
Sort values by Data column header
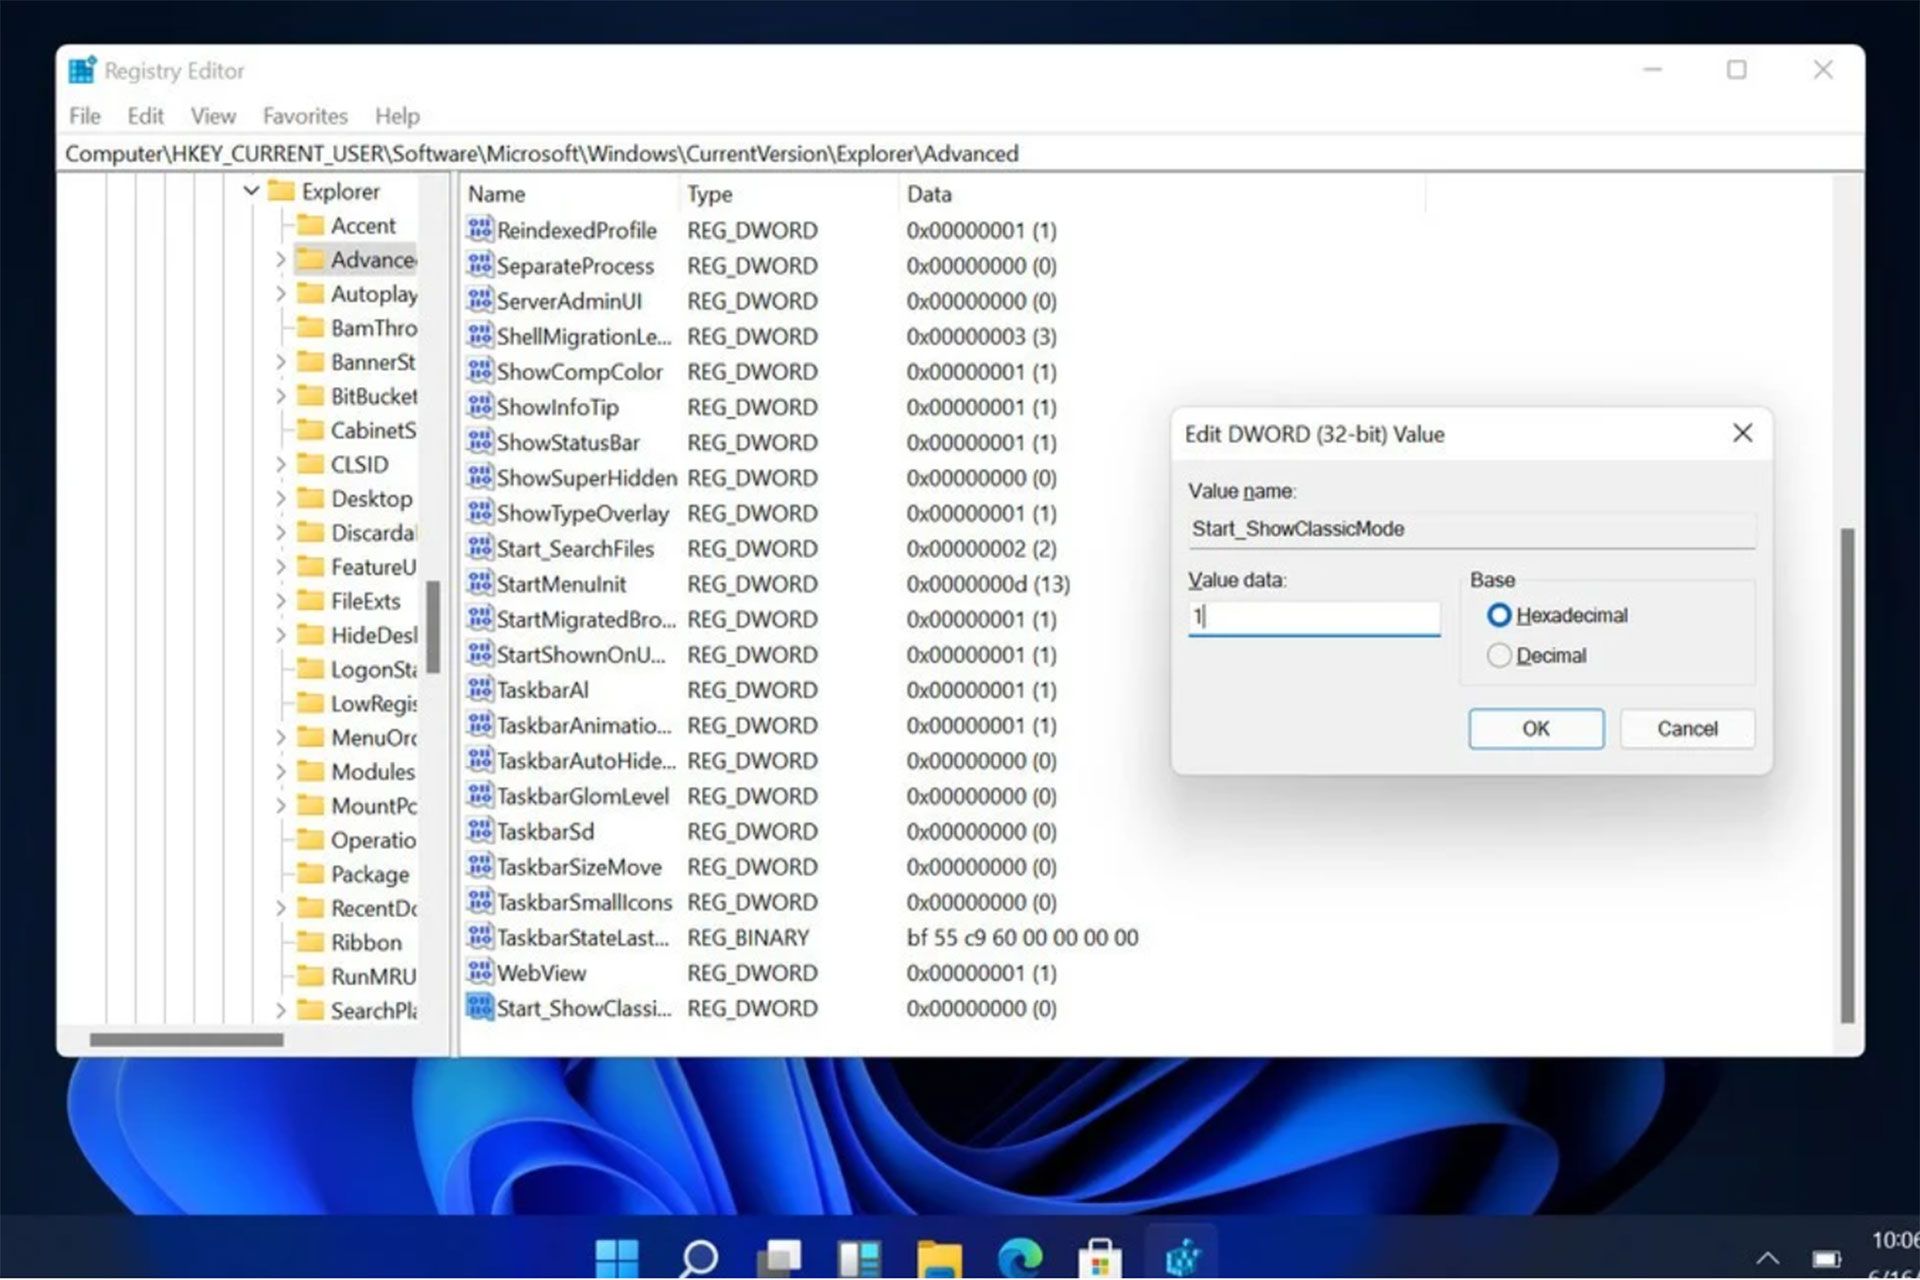pos(1161,194)
